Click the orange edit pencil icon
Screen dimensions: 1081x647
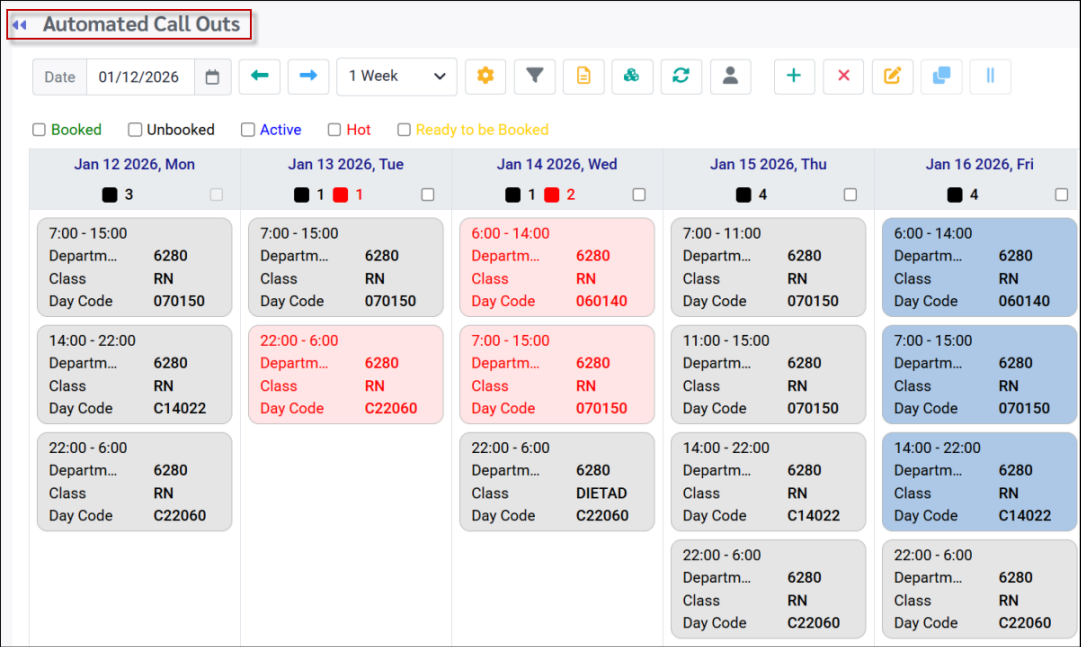point(892,77)
